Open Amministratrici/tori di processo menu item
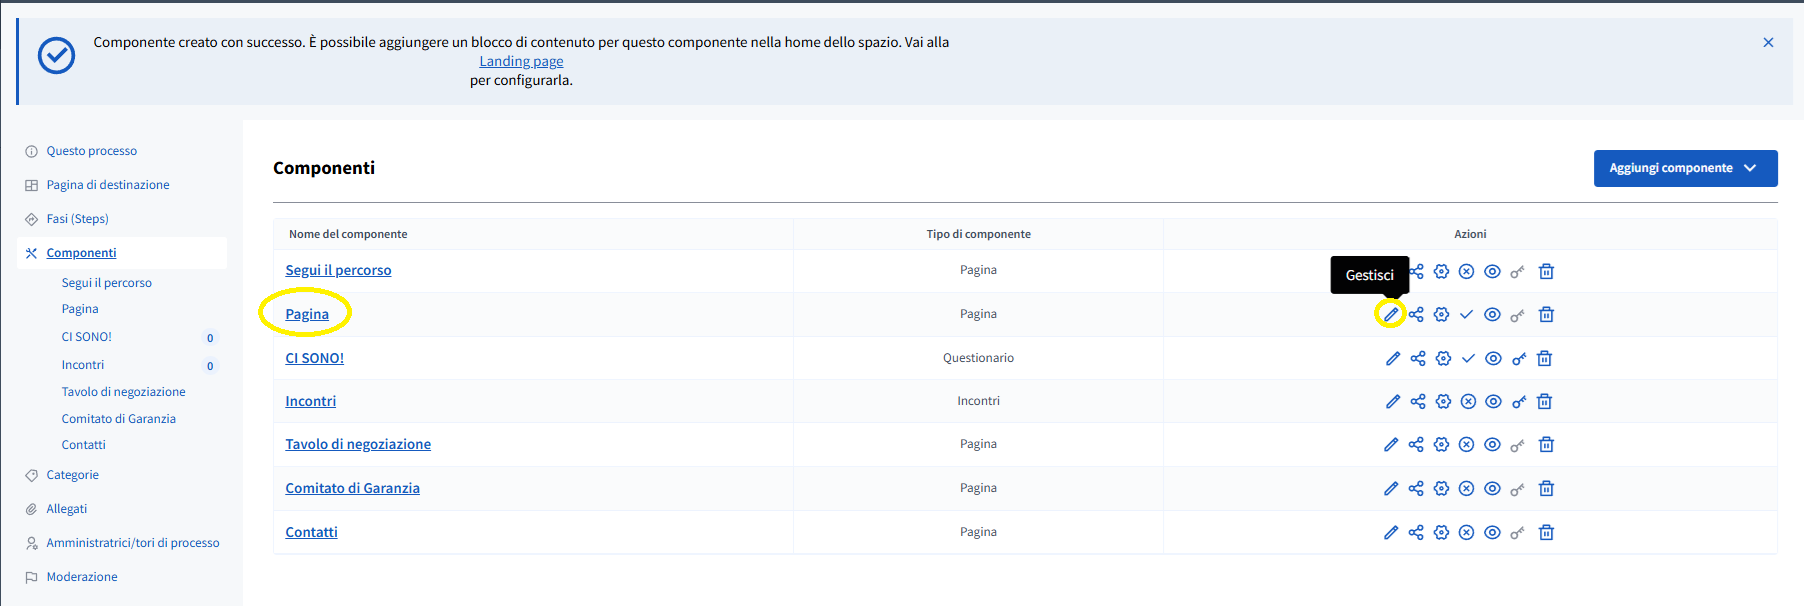 [x=133, y=543]
